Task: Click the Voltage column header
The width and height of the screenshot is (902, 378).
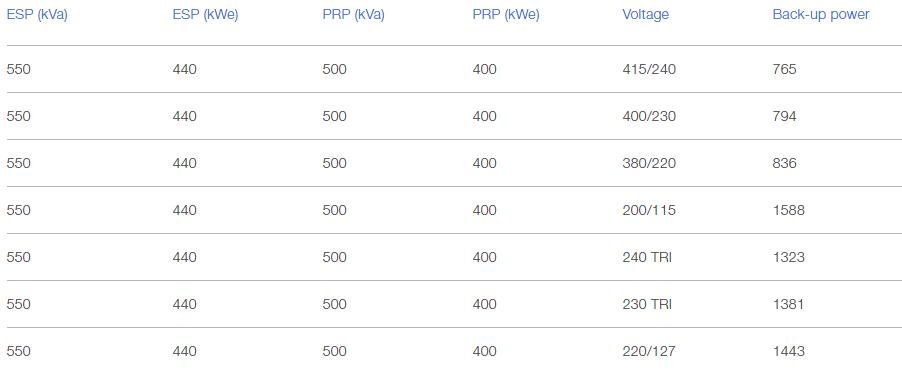Action: point(645,15)
